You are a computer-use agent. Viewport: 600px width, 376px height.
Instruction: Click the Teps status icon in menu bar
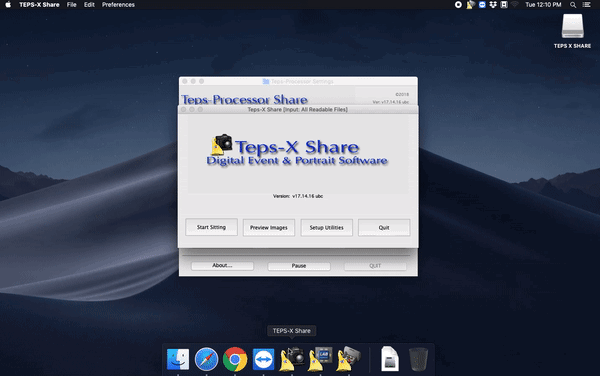(470, 5)
